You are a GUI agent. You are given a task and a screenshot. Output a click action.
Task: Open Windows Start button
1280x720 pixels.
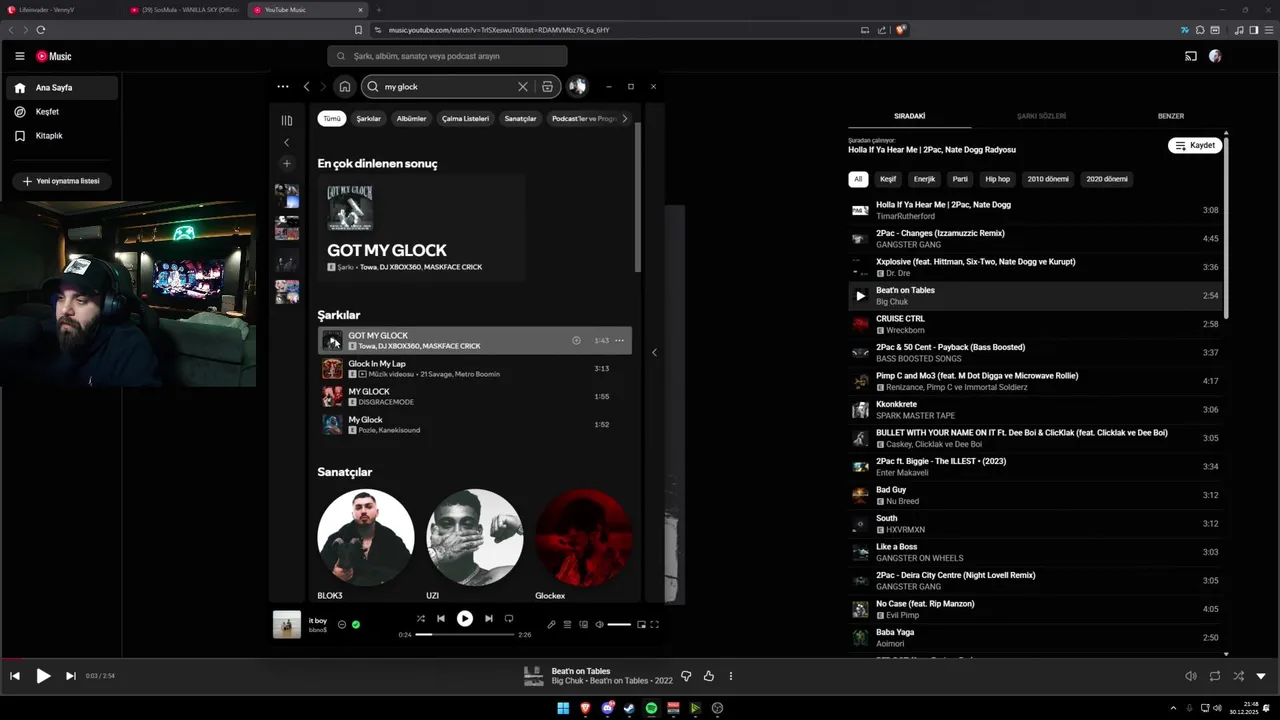pos(563,708)
